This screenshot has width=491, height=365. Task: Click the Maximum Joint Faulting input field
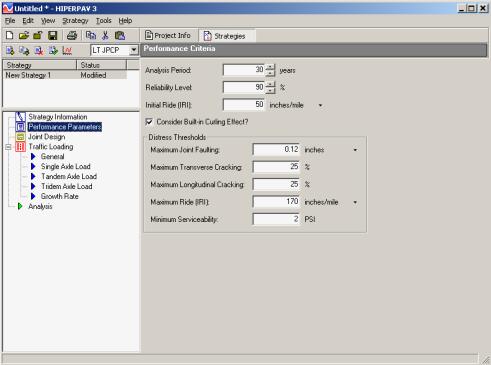click(276, 149)
